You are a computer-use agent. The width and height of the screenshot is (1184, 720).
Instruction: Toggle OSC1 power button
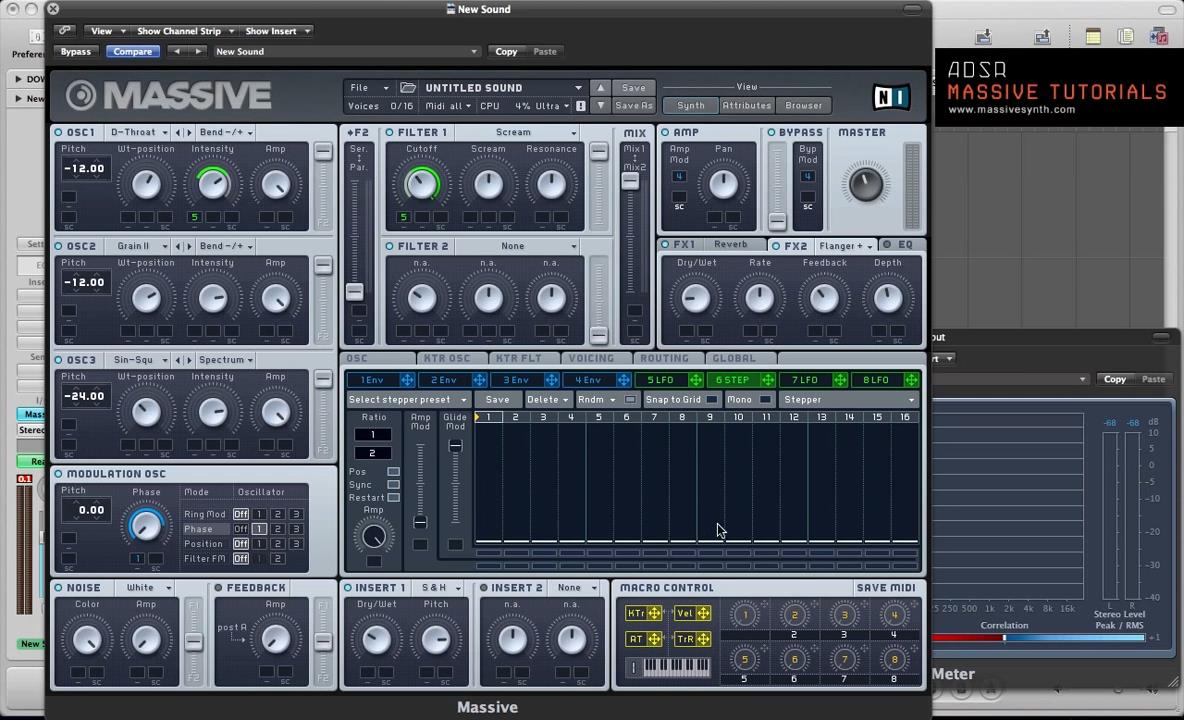click(x=59, y=132)
